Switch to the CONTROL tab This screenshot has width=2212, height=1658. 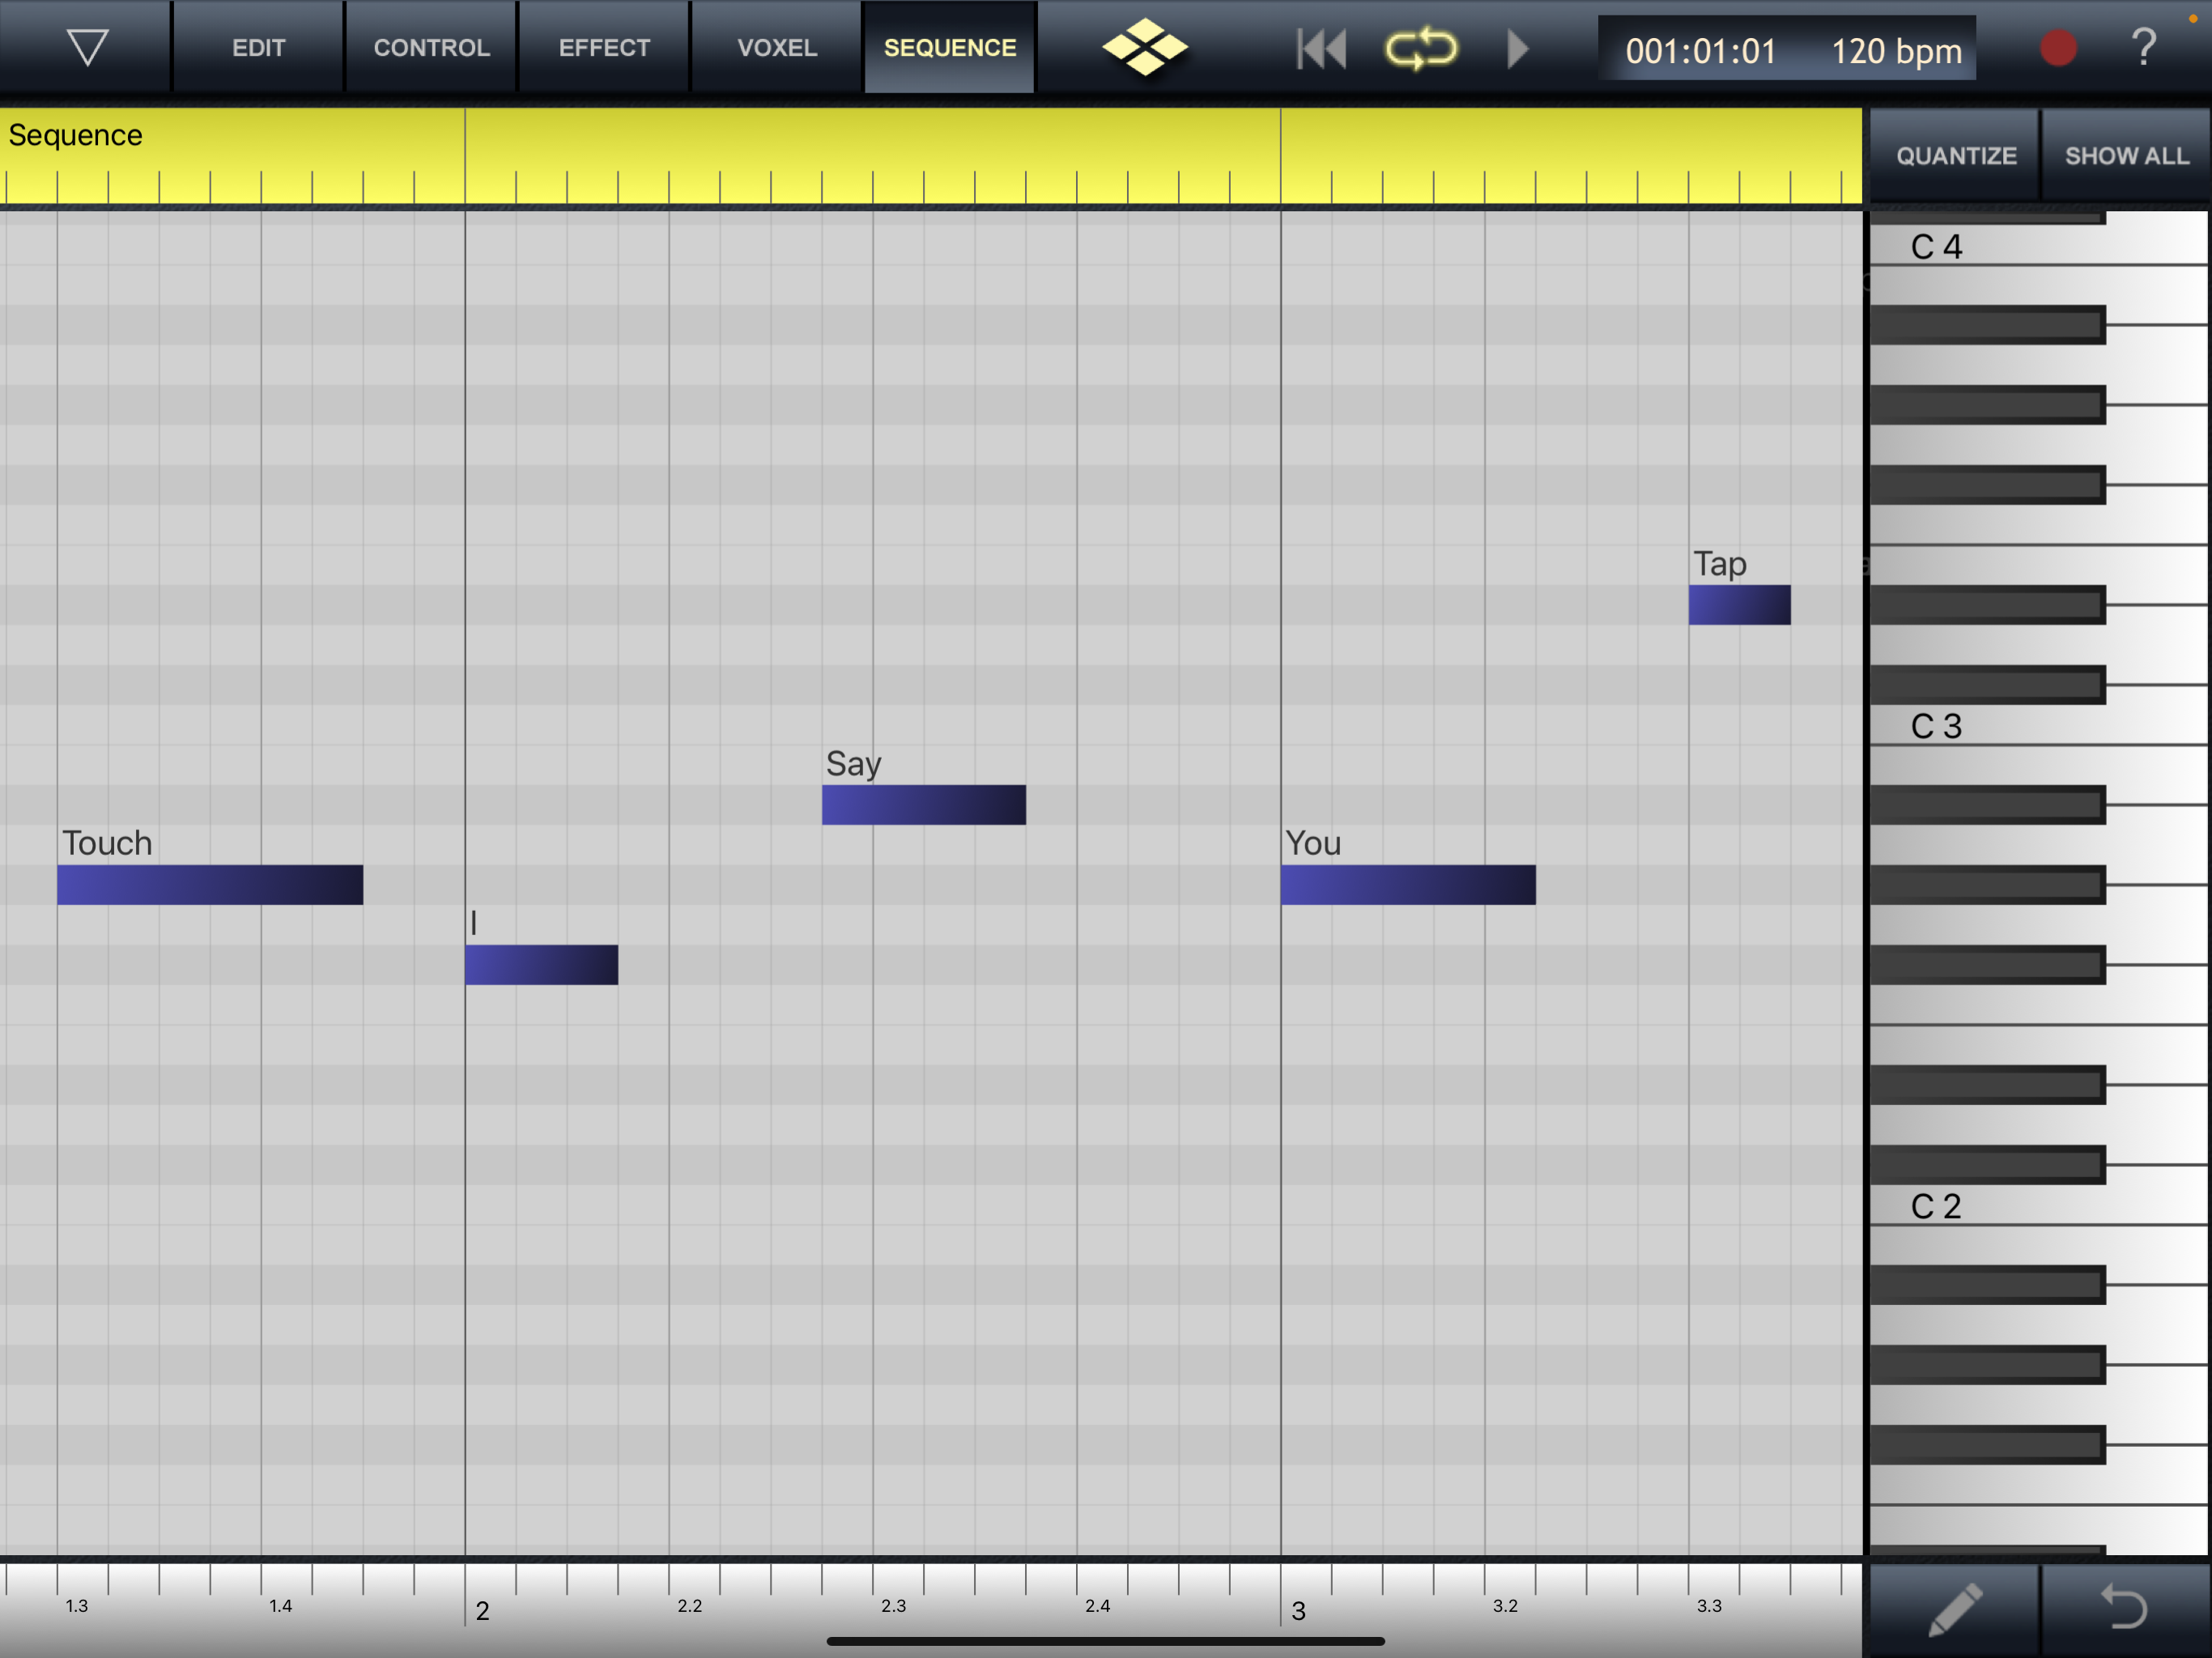pyautogui.click(x=431, y=47)
